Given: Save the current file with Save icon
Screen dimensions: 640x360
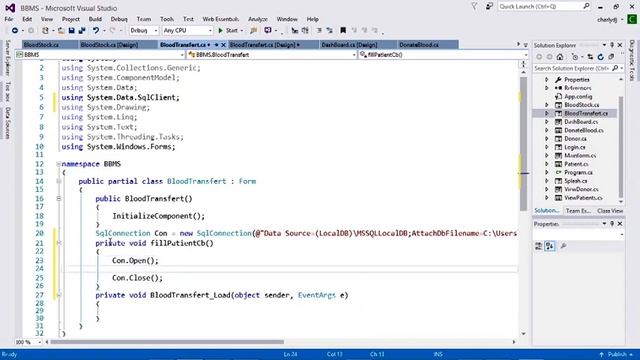Looking at the screenshot, I should point(71,31).
